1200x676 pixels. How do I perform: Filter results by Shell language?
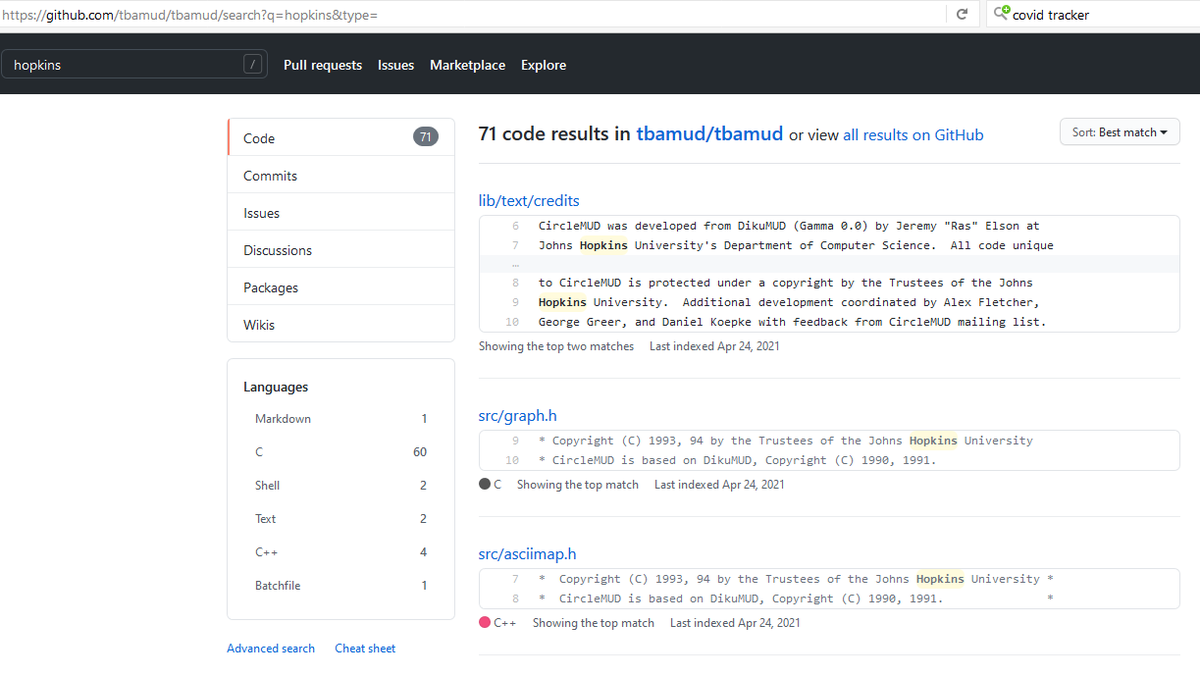point(341,485)
